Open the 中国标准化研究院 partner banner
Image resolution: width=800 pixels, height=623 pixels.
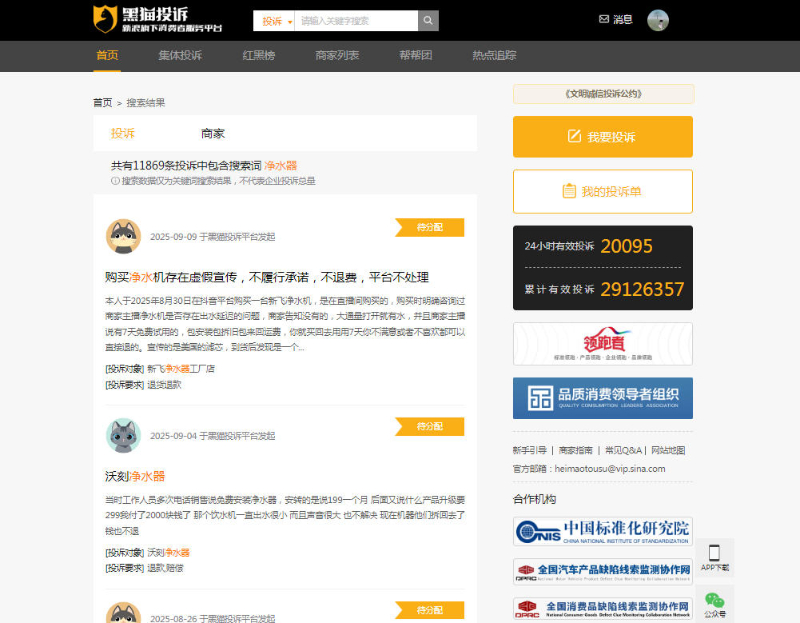[602, 530]
